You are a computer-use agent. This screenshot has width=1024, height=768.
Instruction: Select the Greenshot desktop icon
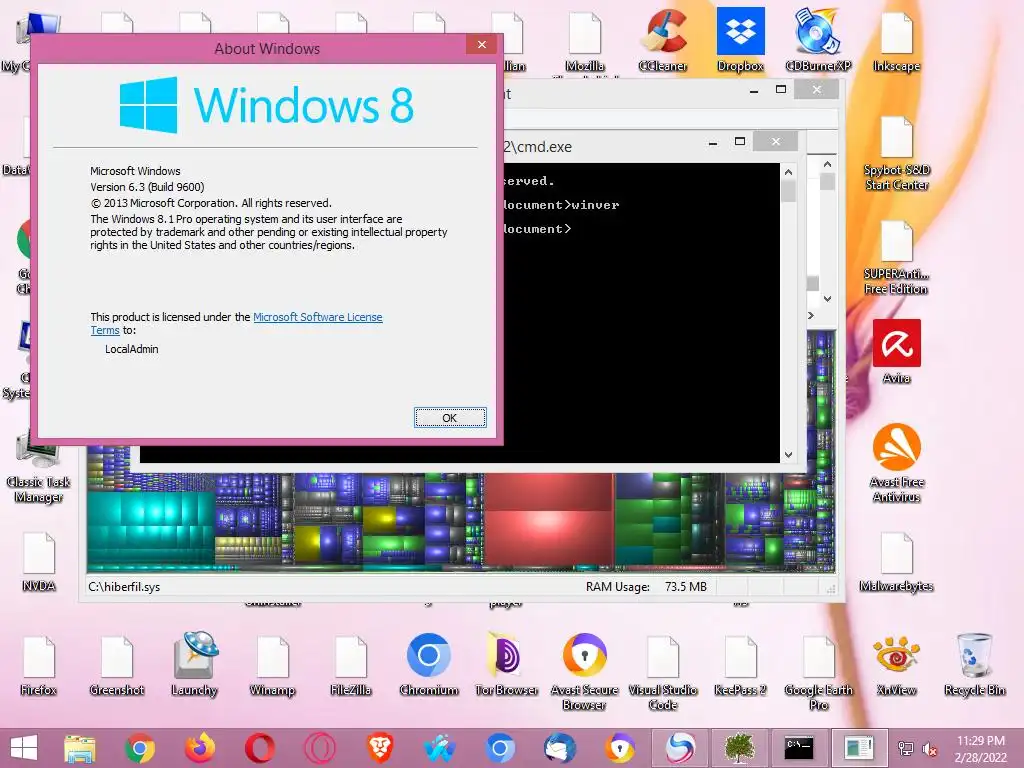point(117,664)
